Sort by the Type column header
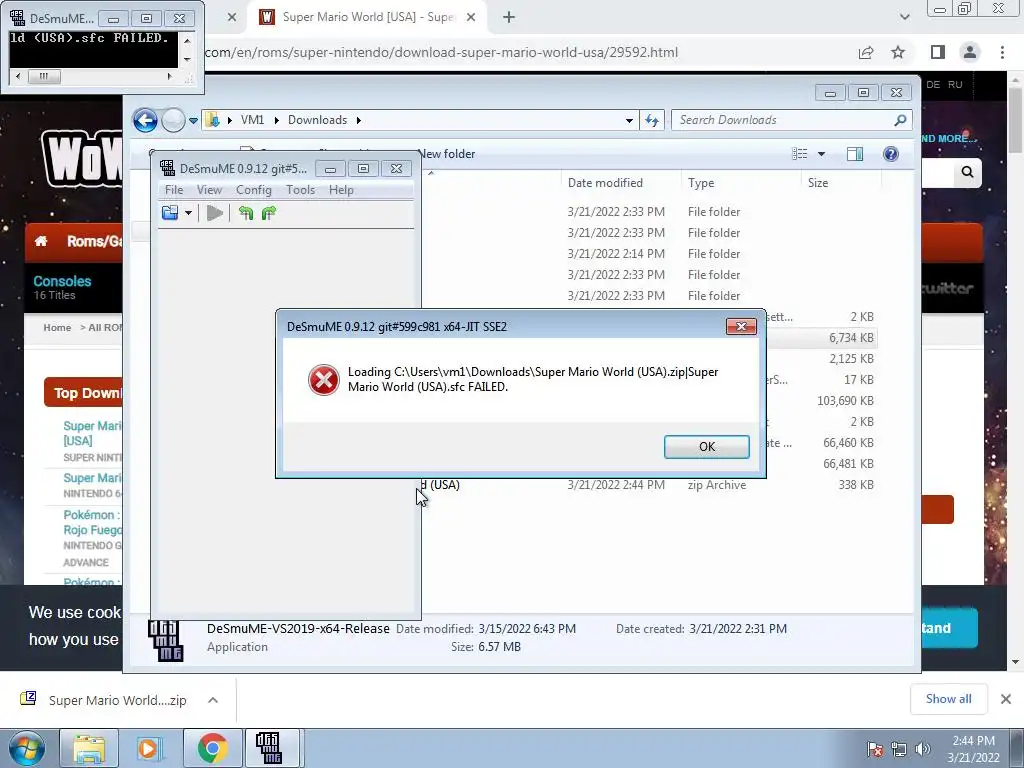The image size is (1024, 768). pyautogui.click(x=701, y=183)
